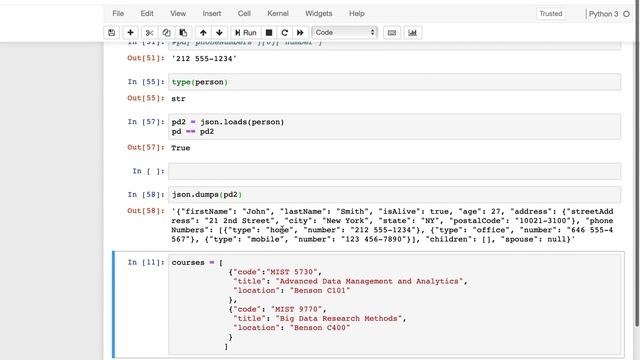Click the "Advanced Data Management and Analytics" string
The width and height of the screenshot is (640, 360).
[370, 281]
